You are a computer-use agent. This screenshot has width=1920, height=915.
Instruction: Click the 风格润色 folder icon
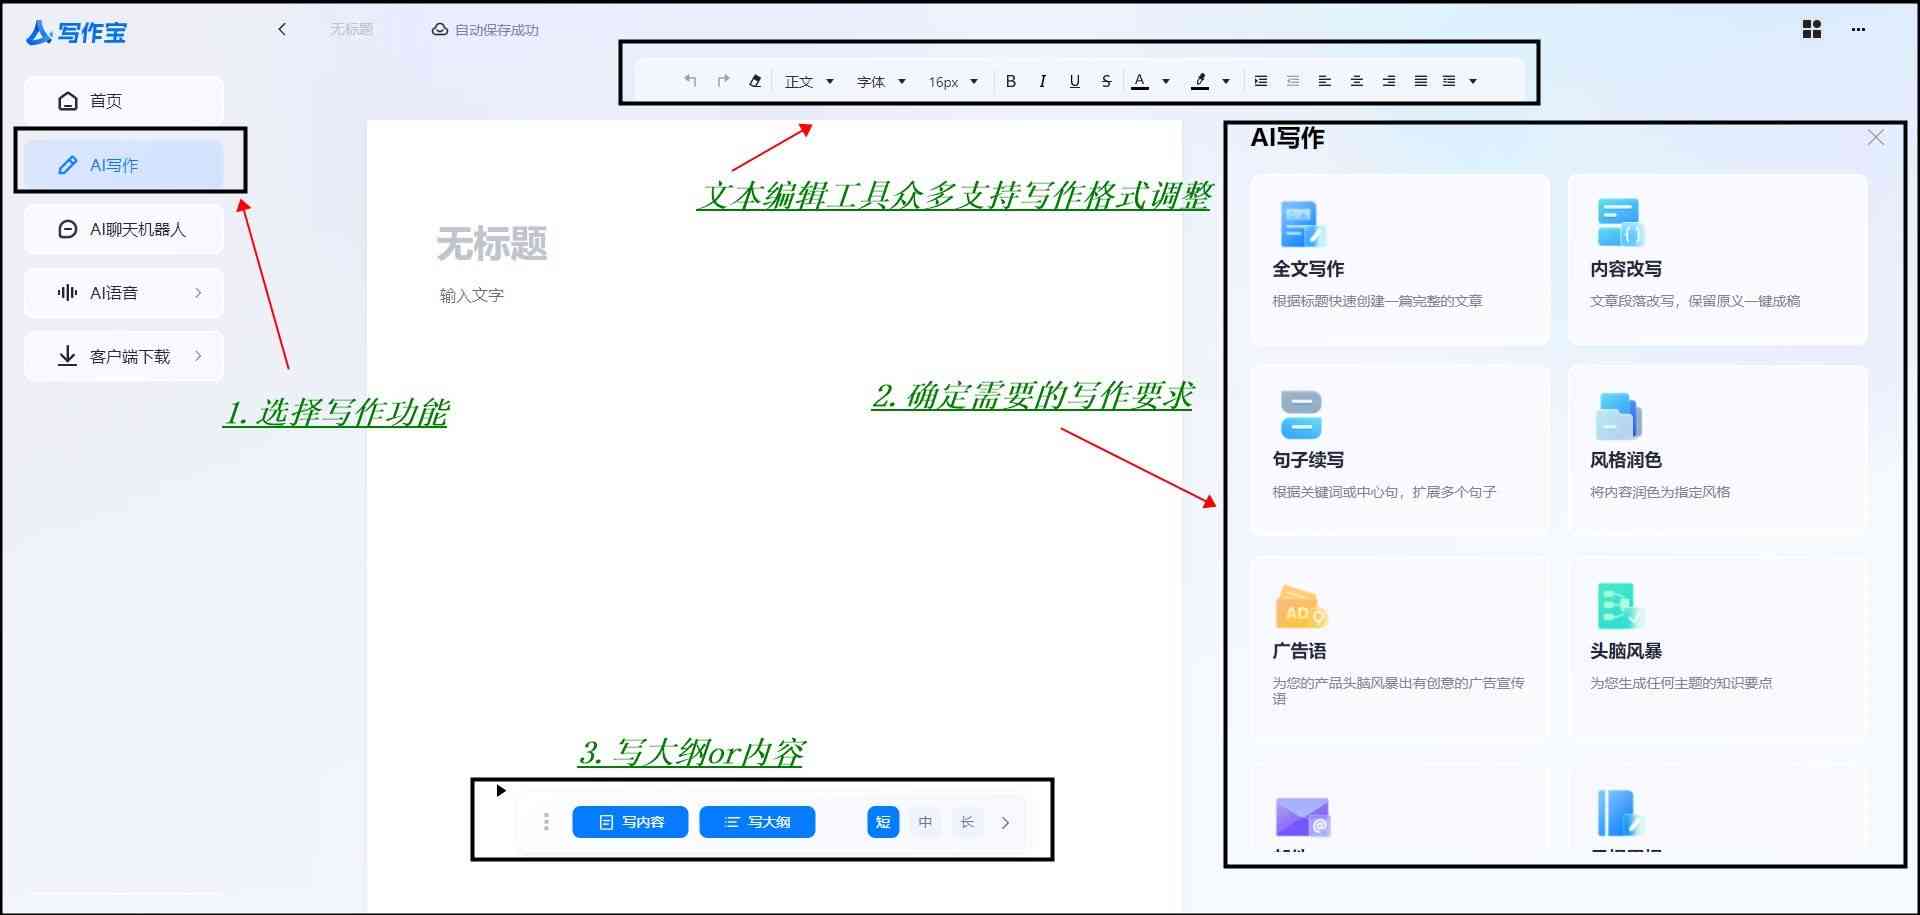pos(1619,416)
